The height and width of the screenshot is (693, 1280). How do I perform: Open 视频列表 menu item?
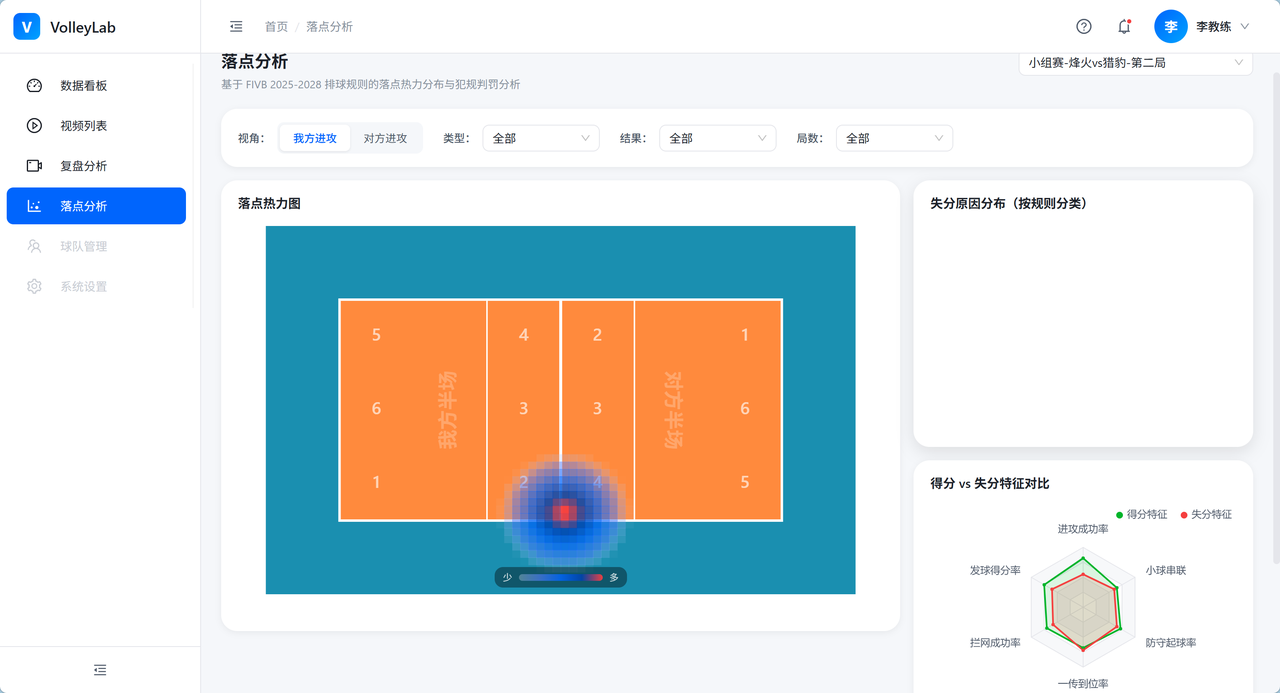pyautogui.click(x=96, y=126)
